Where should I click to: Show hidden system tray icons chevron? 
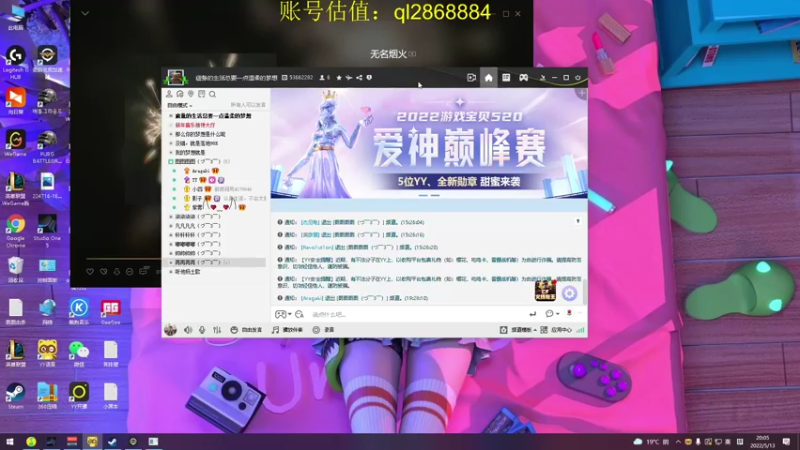(678, 442)
